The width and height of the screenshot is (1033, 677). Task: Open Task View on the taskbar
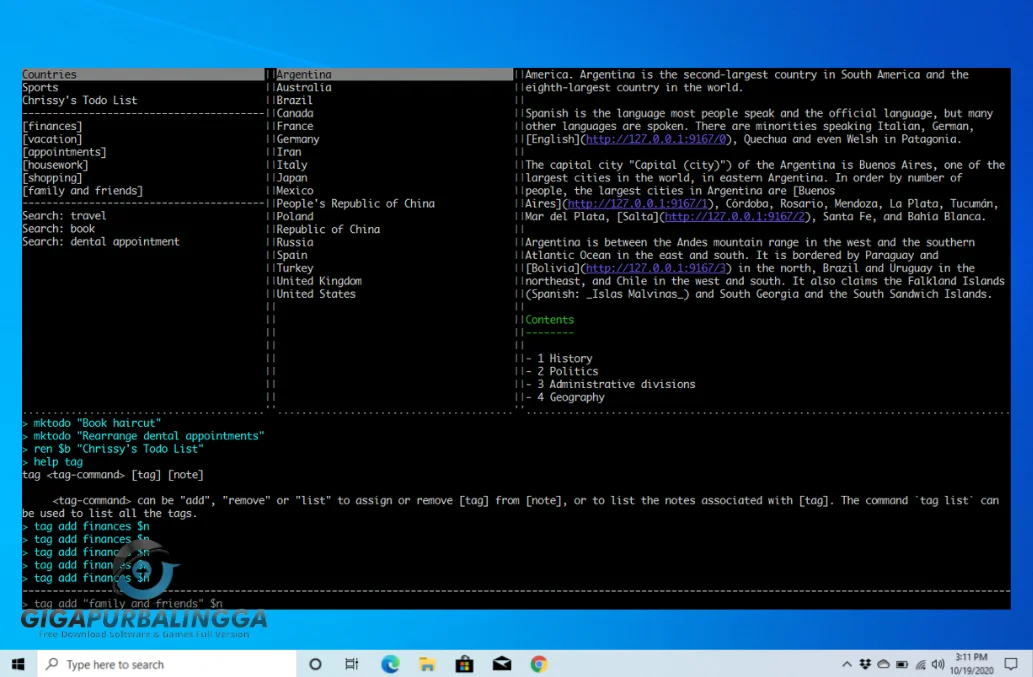pyautogui.click(x=352, y=664)
